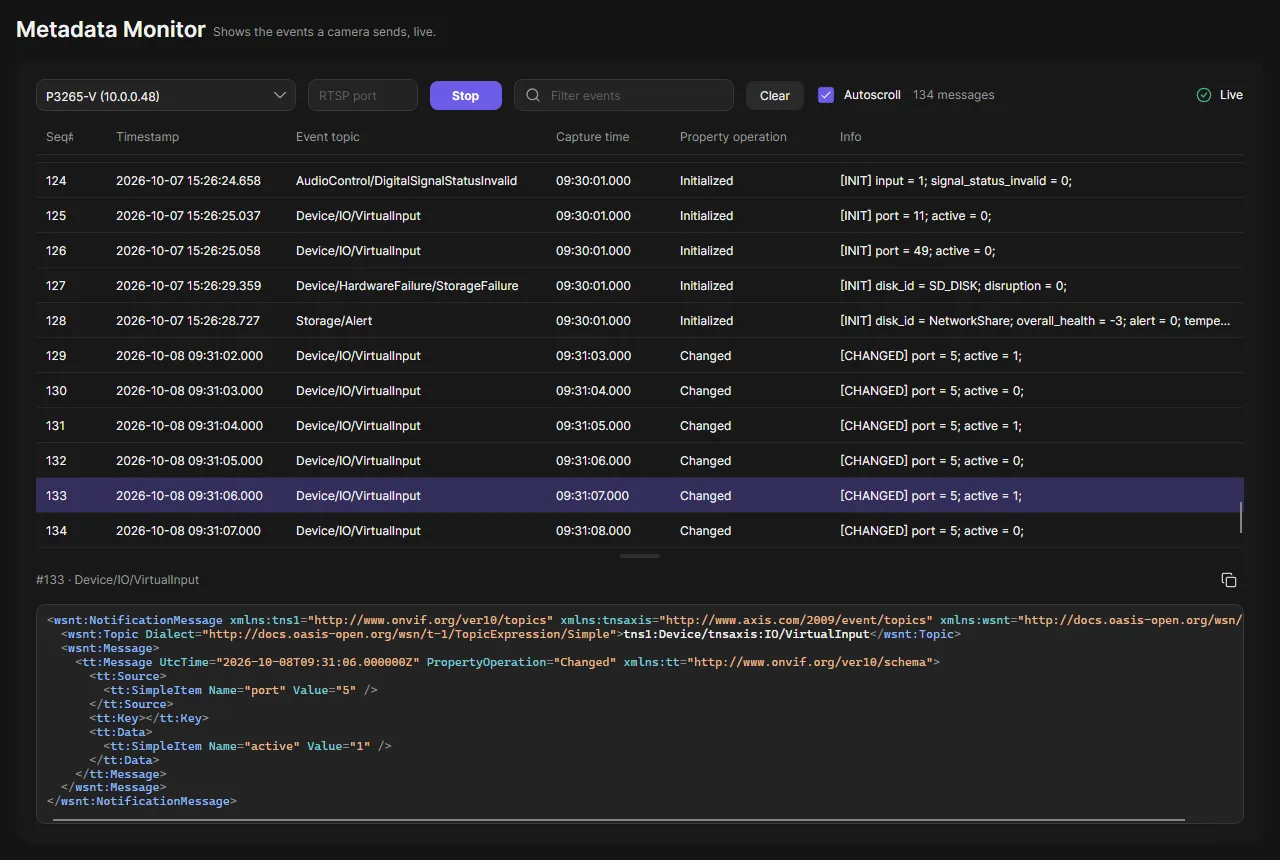1280x860 pixels.
Task: Click the Event topic column header
Action: [x=328, y=137]
